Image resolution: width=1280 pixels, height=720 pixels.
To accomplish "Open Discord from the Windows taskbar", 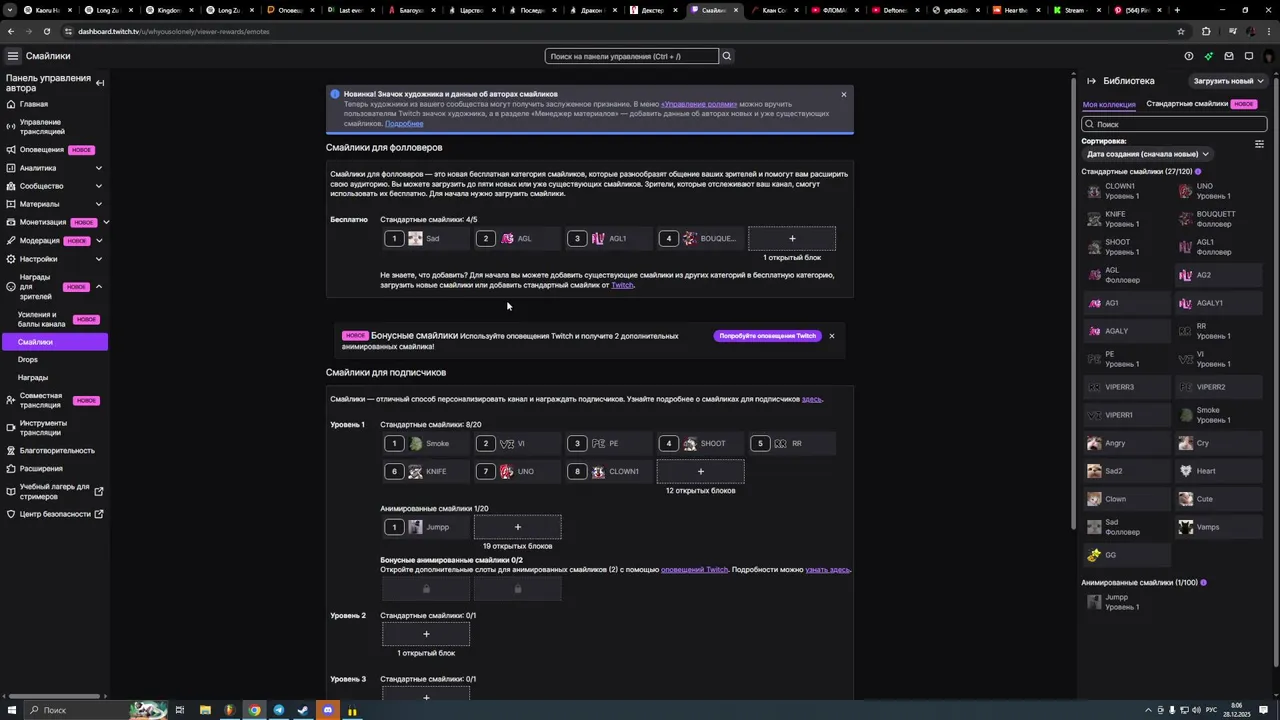I will click(327, 710).
